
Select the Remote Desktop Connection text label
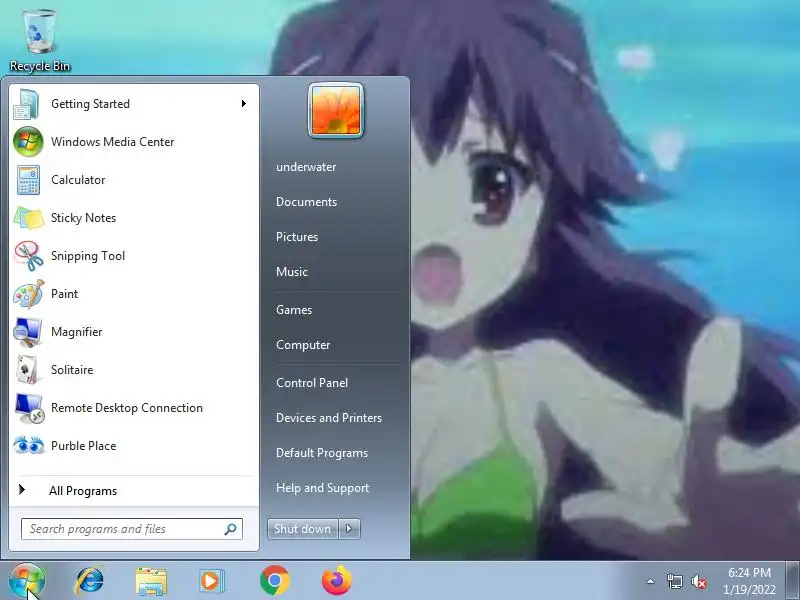click(x=127, y=408)
